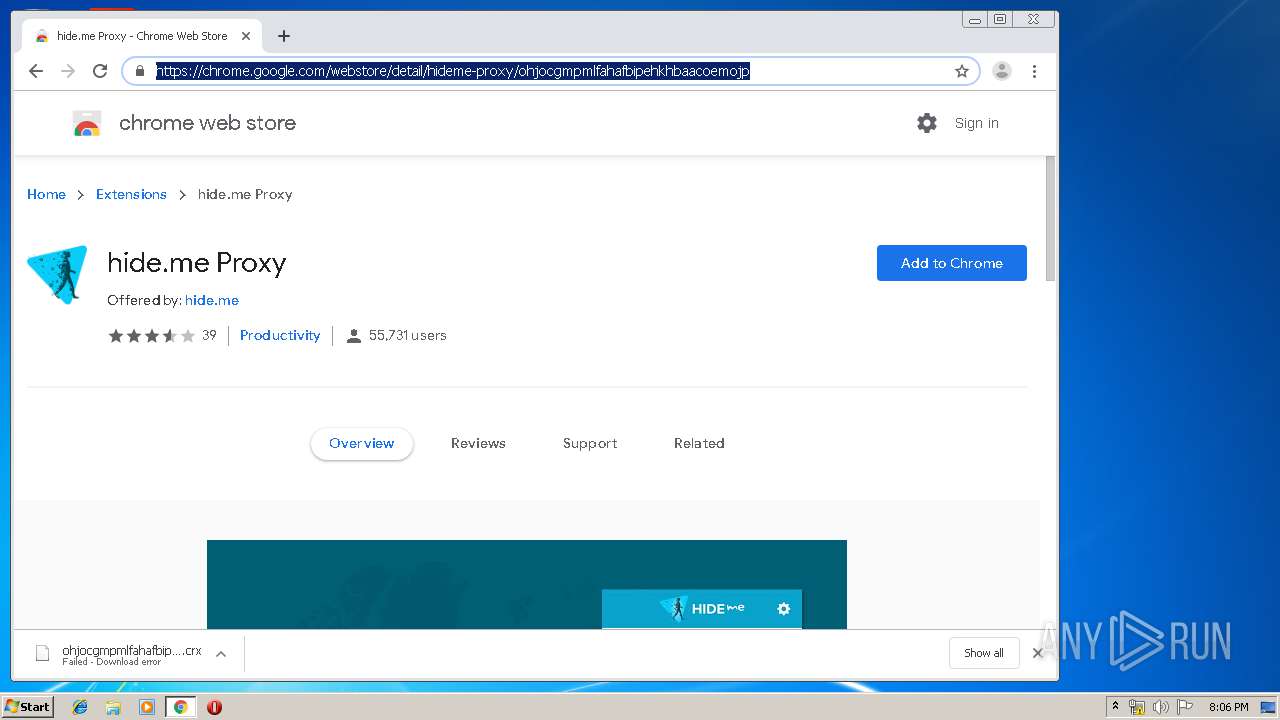The height and width of the screenshot is (720, 1280).
Task: Open the Chrome profile avatar menu
Action: click(x=1002, y=71)
